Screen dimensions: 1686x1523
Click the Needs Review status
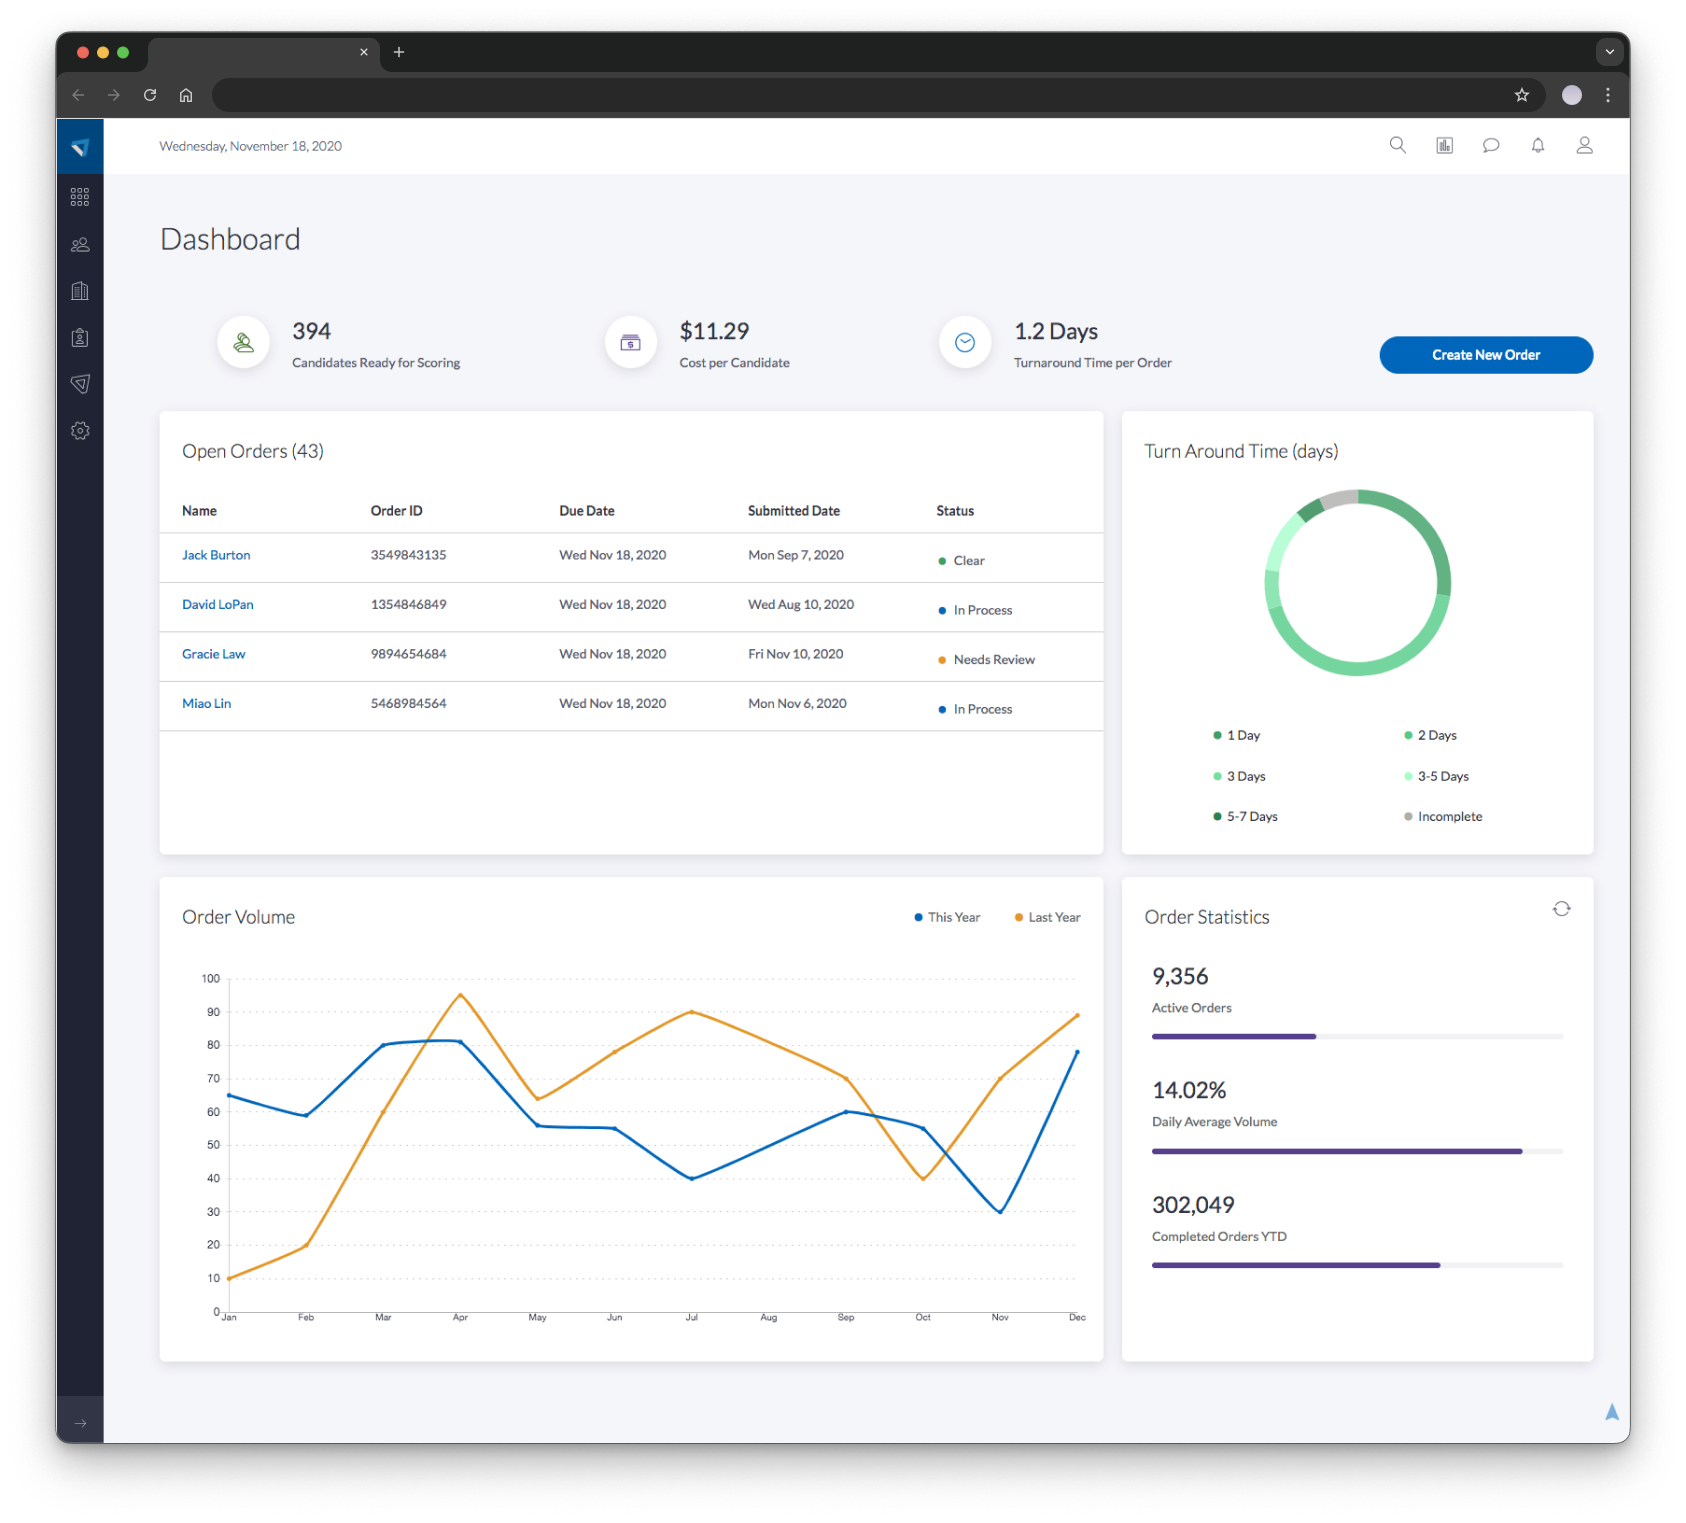(x=987, y=660)
